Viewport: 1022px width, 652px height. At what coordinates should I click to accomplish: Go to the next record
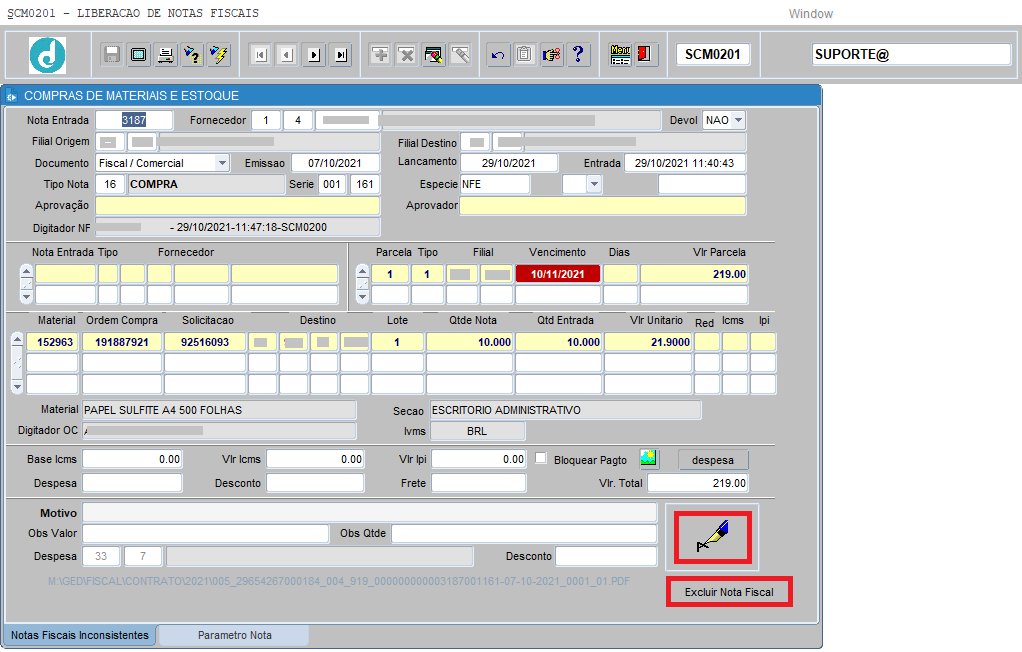(x=314, y=55)
